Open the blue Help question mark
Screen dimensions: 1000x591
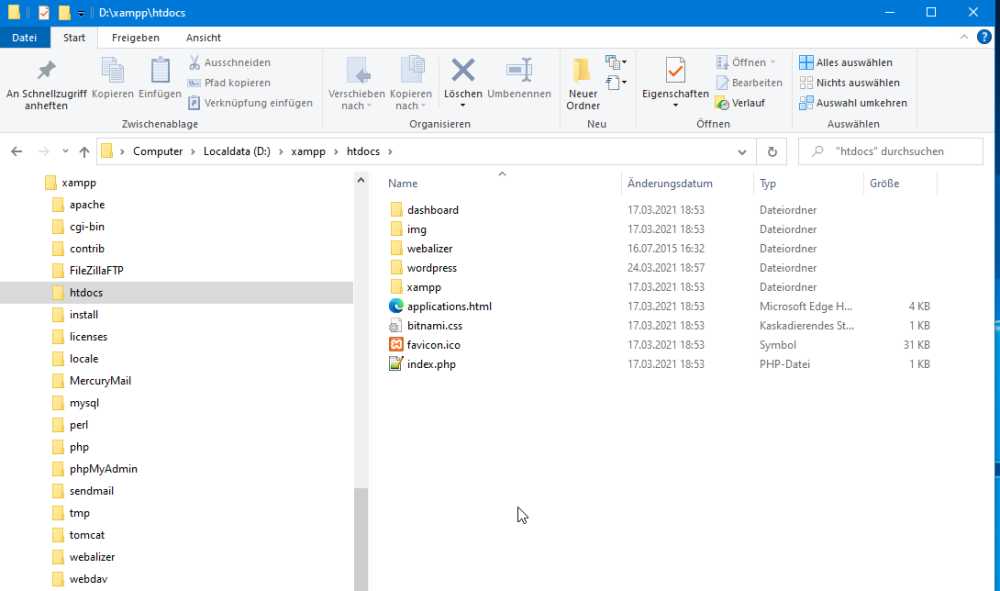(x=984, y=37)
